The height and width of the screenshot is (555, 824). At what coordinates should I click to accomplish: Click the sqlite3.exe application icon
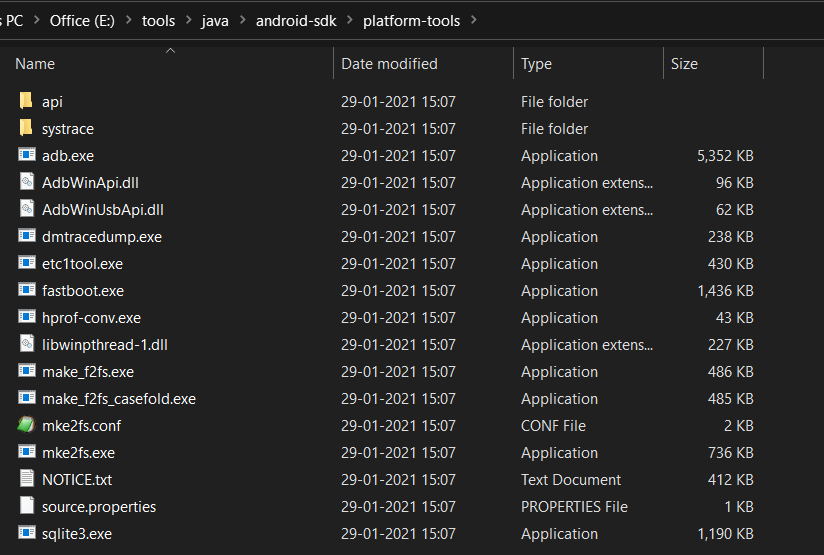tap(27, 532)
